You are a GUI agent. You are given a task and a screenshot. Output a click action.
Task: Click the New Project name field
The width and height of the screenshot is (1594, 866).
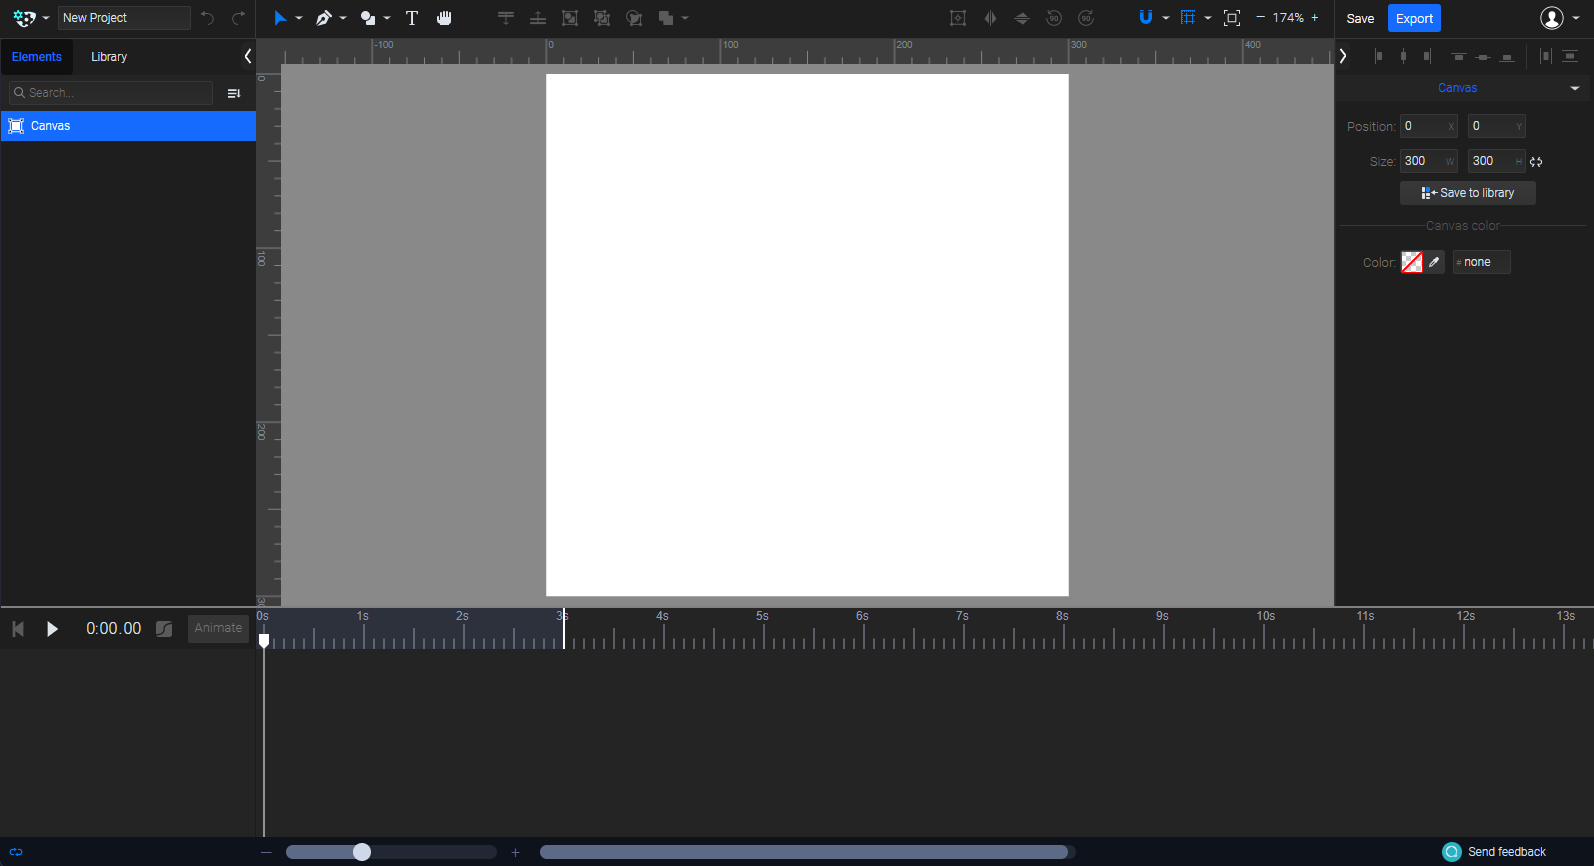pyautogui.click(x=124, y=18)
